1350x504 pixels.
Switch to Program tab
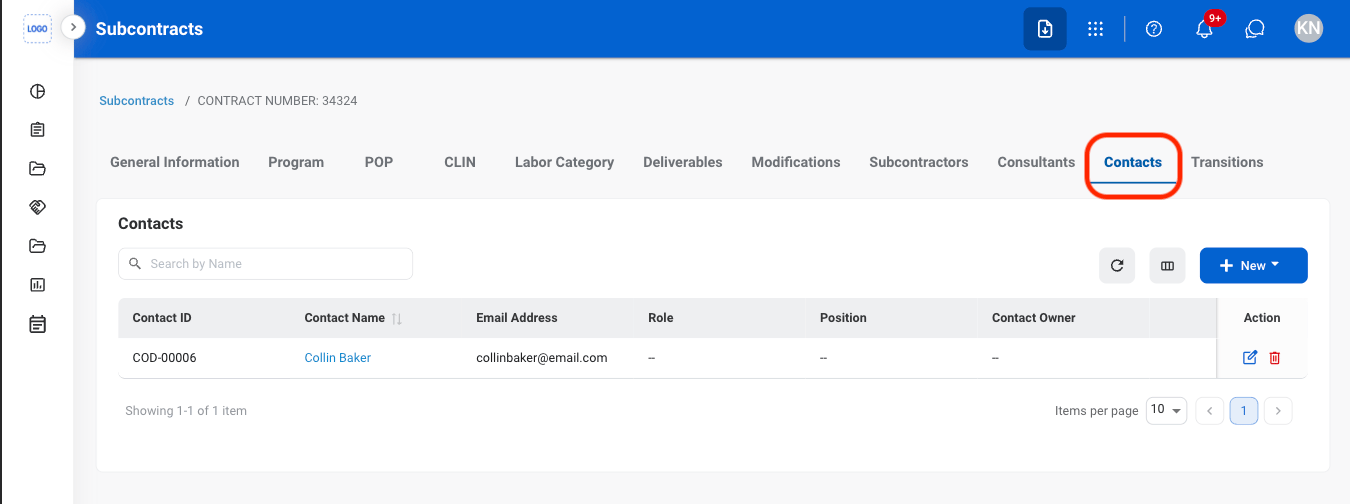[296, 162]
